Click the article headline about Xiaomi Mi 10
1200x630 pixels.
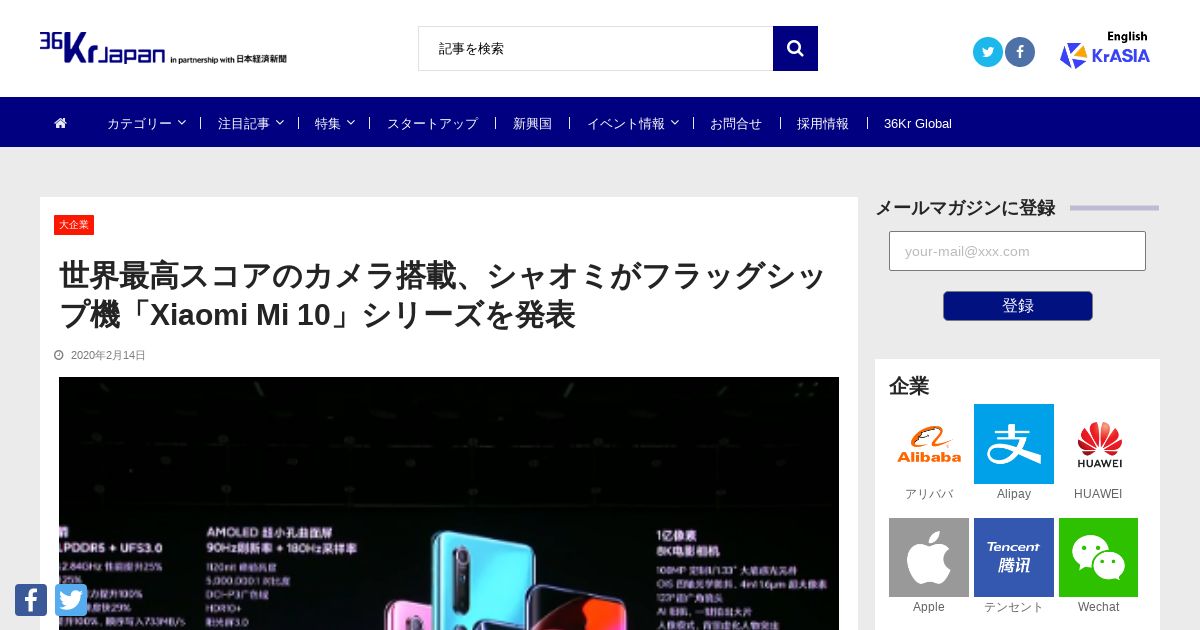443,295
